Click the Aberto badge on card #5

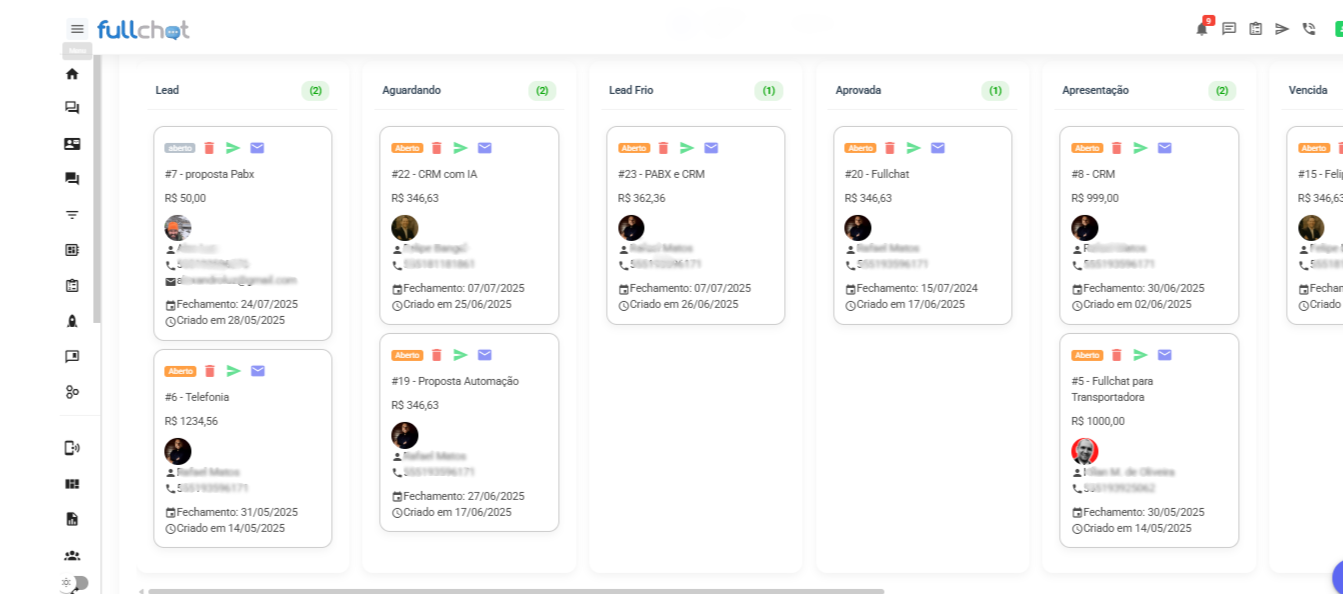coord(1087,355)
